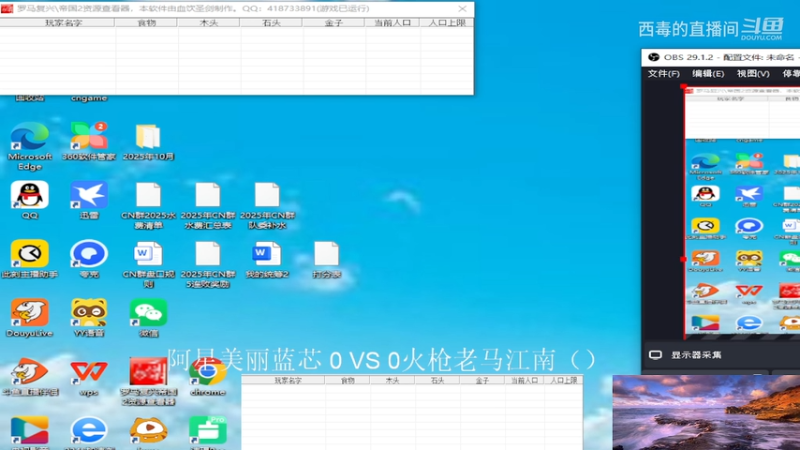Click the sunset coast image thumbnail
The height and width of the screenshot is (450, 800).
pyautogui.click(x=706, y=412)
